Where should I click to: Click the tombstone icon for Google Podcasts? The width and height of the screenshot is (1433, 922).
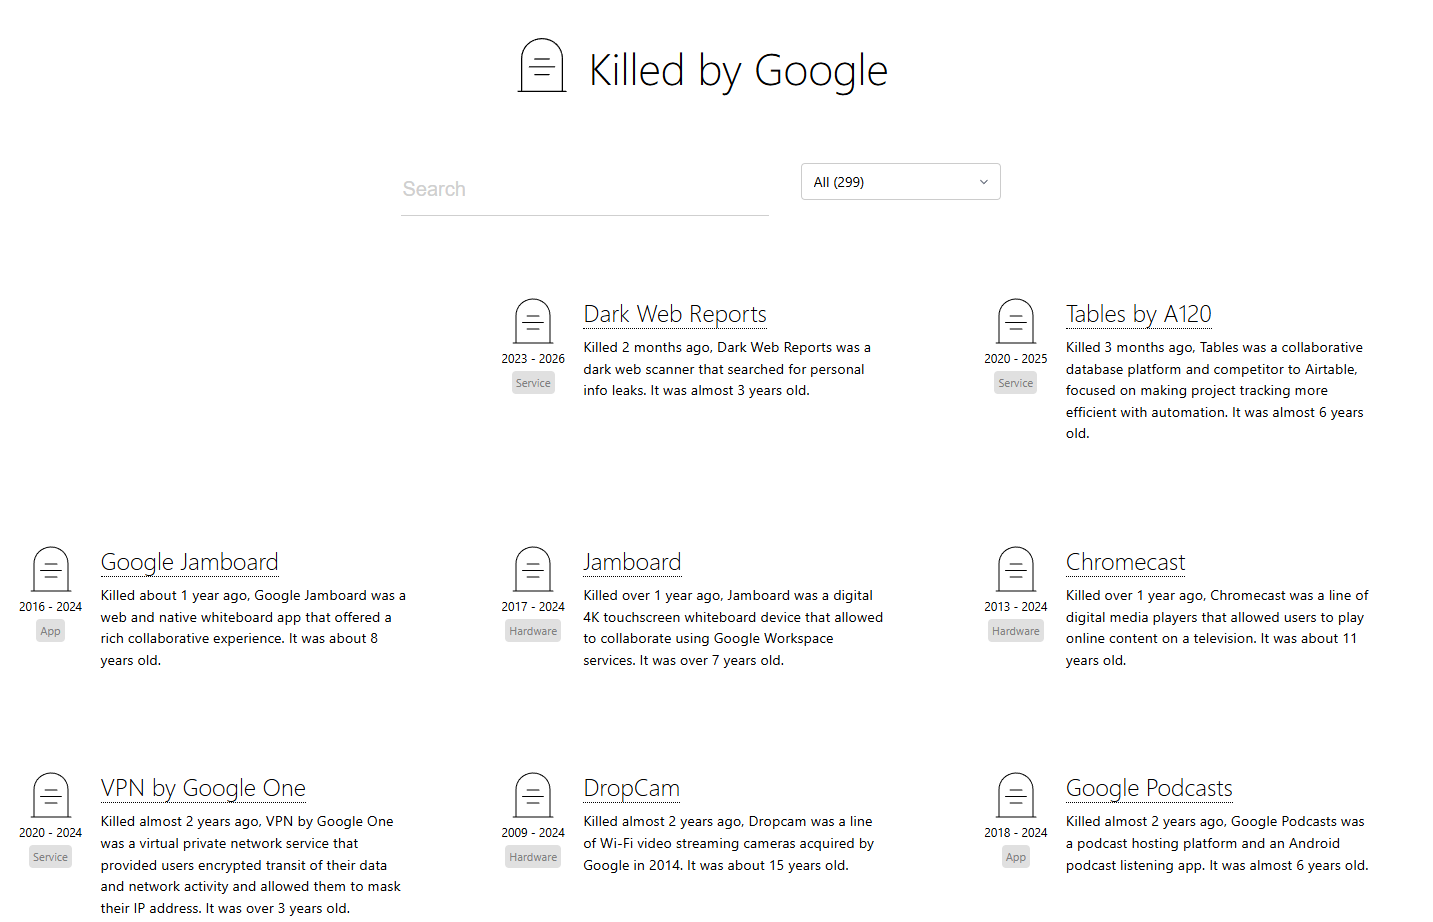1015,795
